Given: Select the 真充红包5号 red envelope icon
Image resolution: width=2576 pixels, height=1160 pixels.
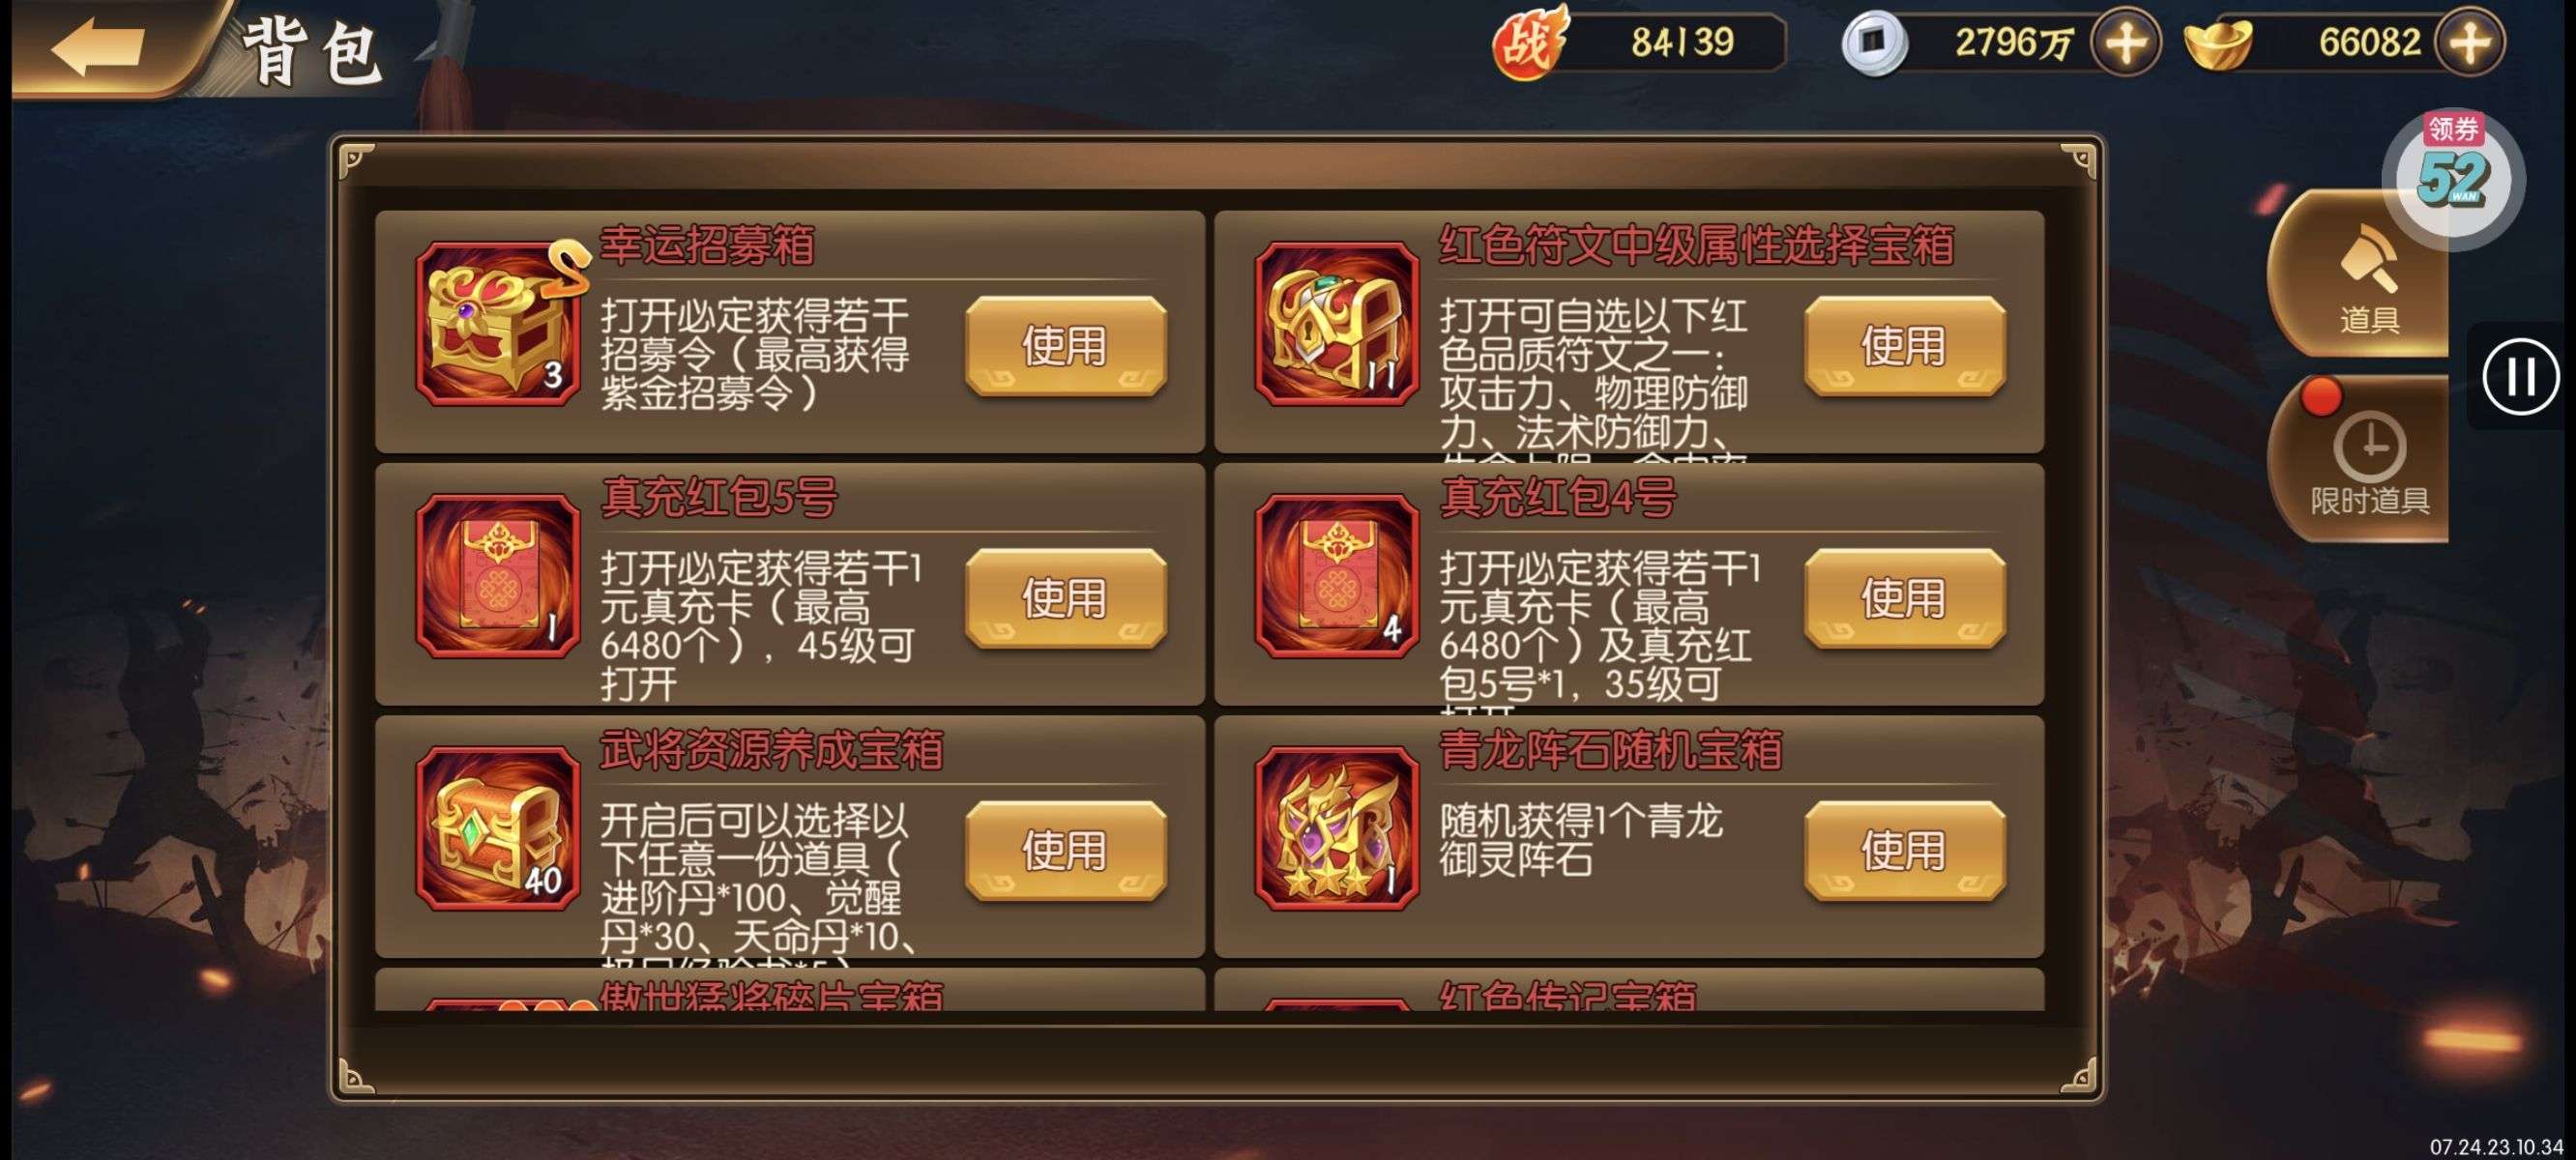Looking at the screenshot, I should pos(498,575).
